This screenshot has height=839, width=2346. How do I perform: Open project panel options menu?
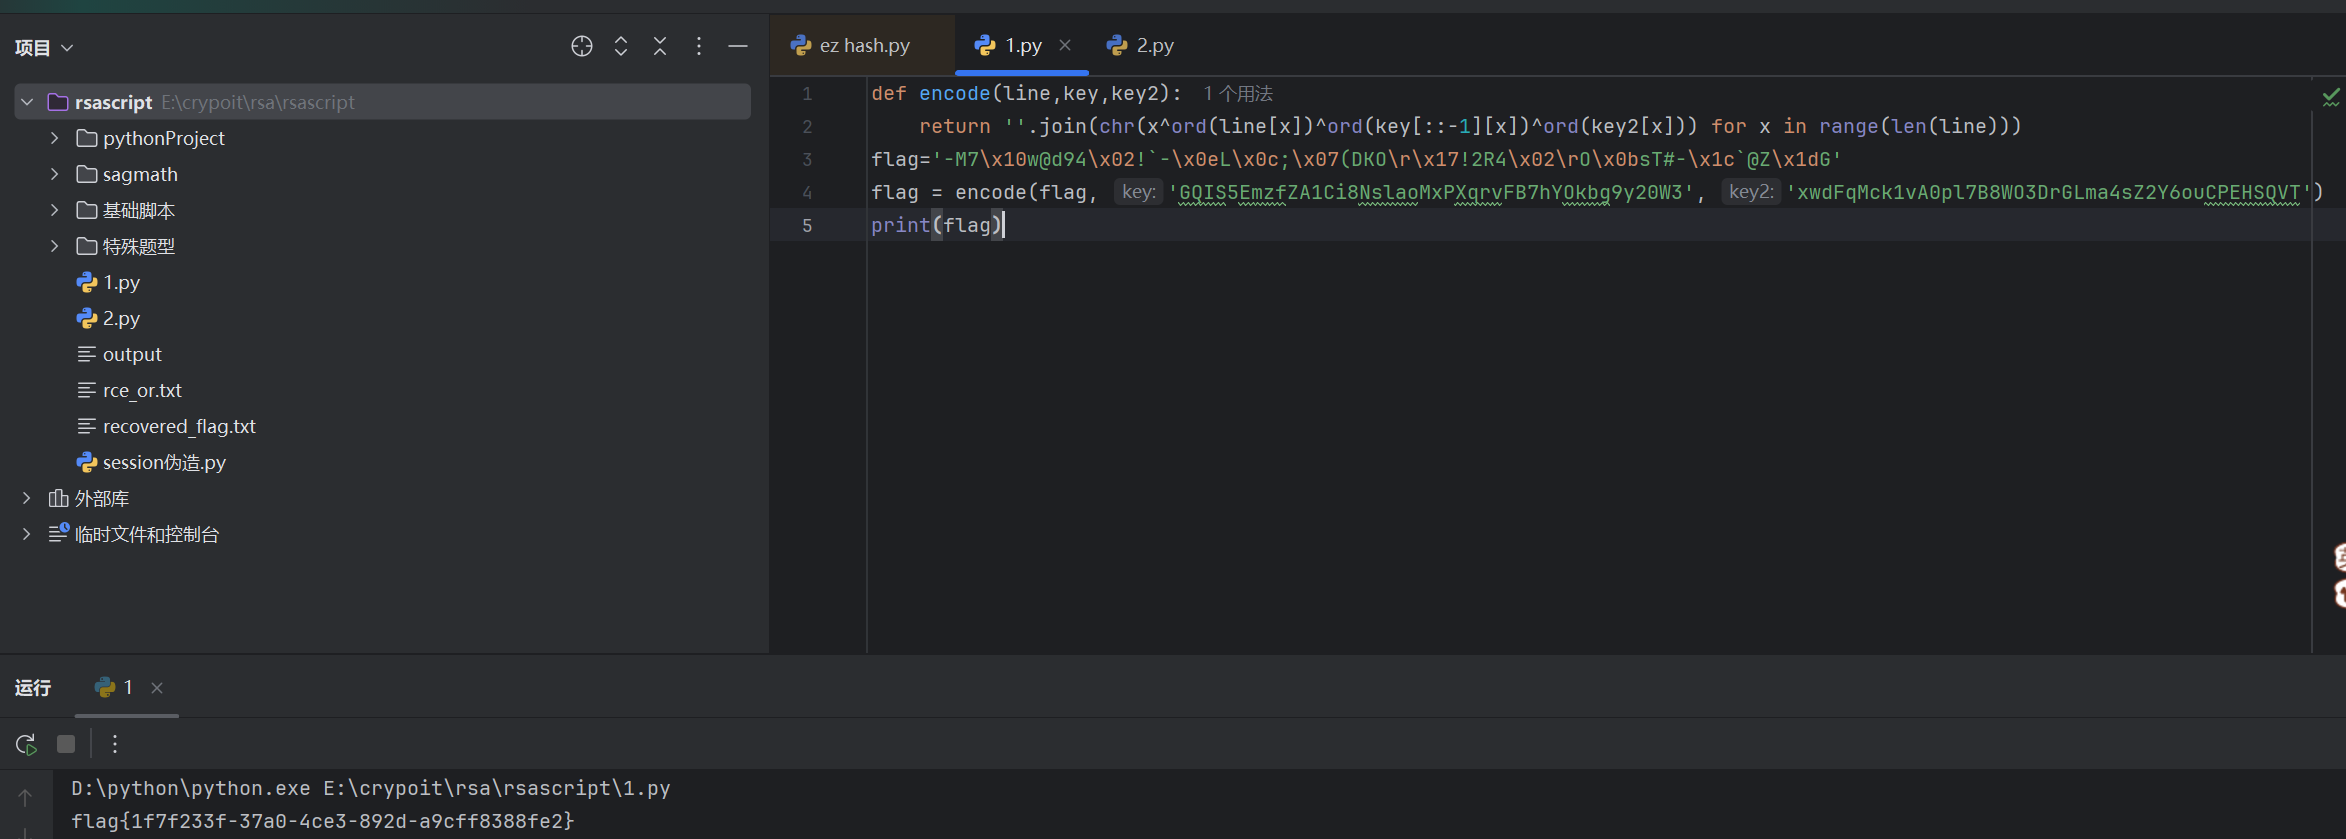pos(699,46)
